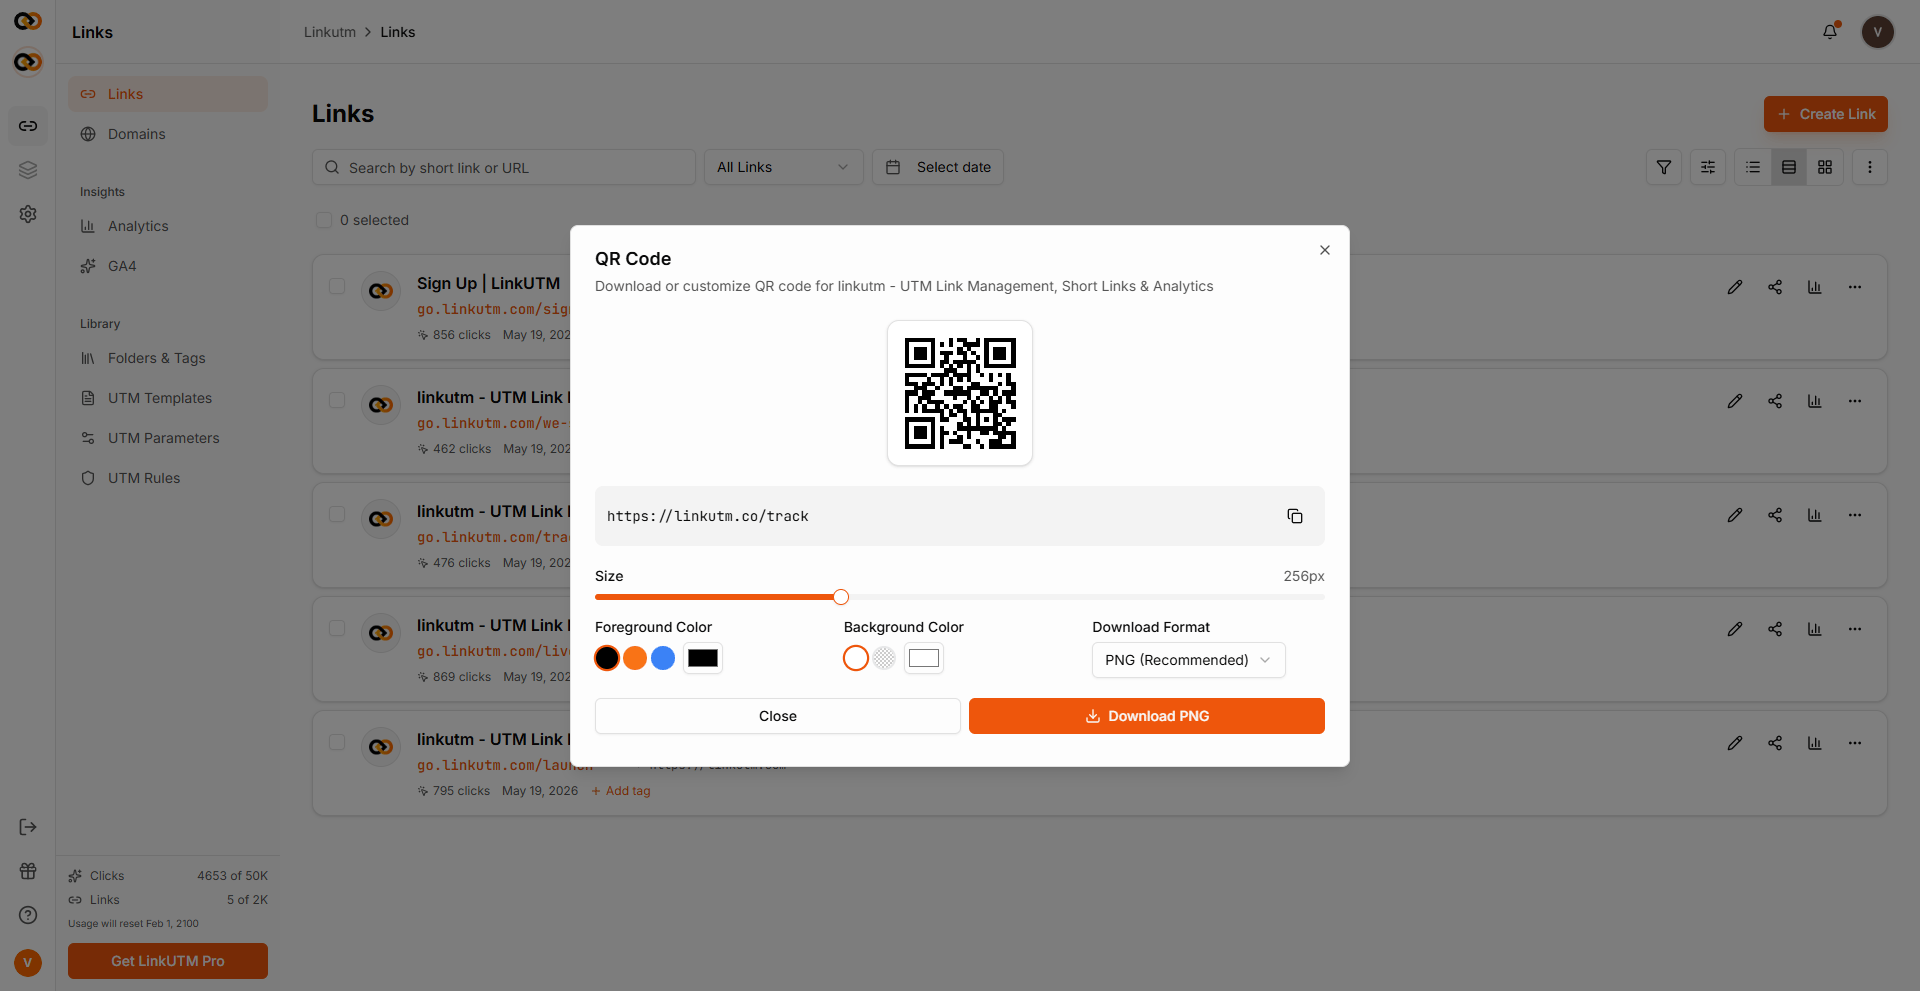Open Domains in sidebar
This screenshot has width=1920, height=991.
(168, 134)
